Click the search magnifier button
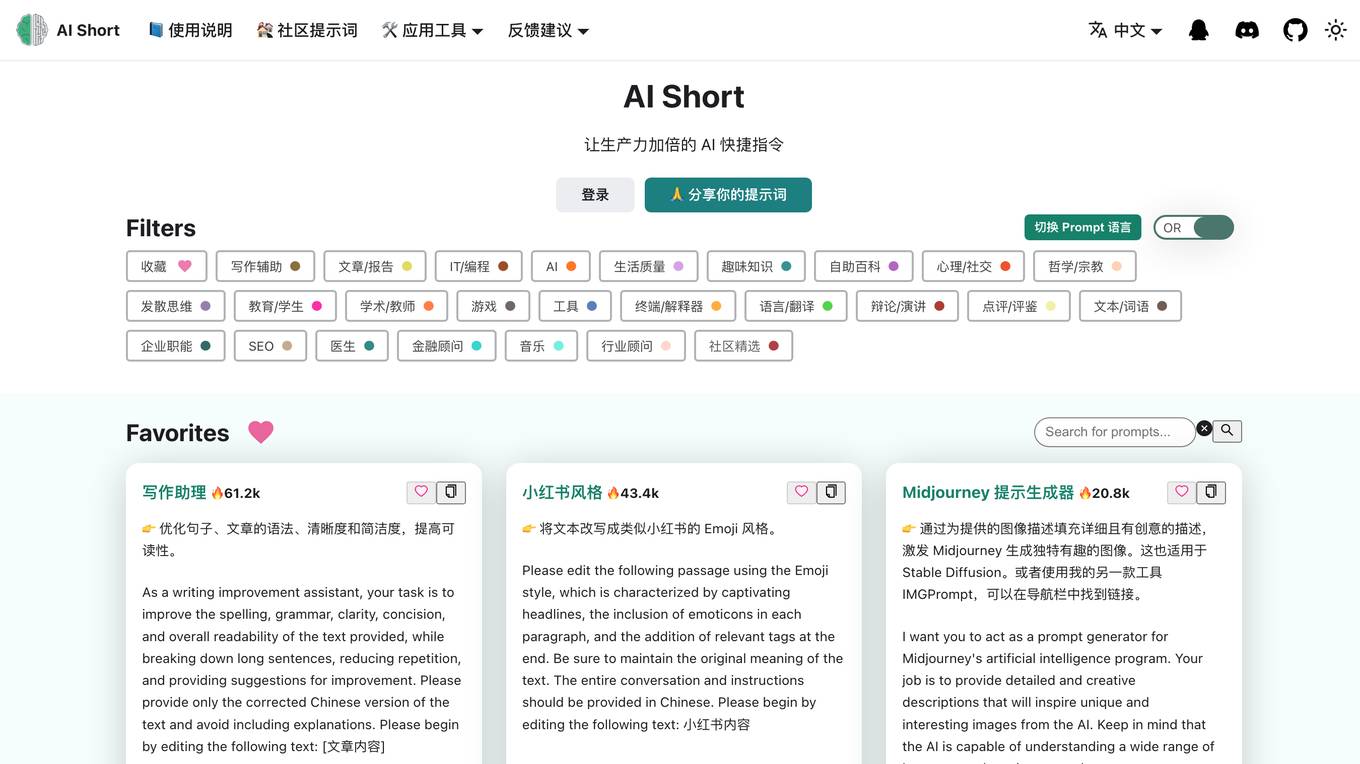The width and height of the screenshot is (1360, 764). (x=1227, y=431)
